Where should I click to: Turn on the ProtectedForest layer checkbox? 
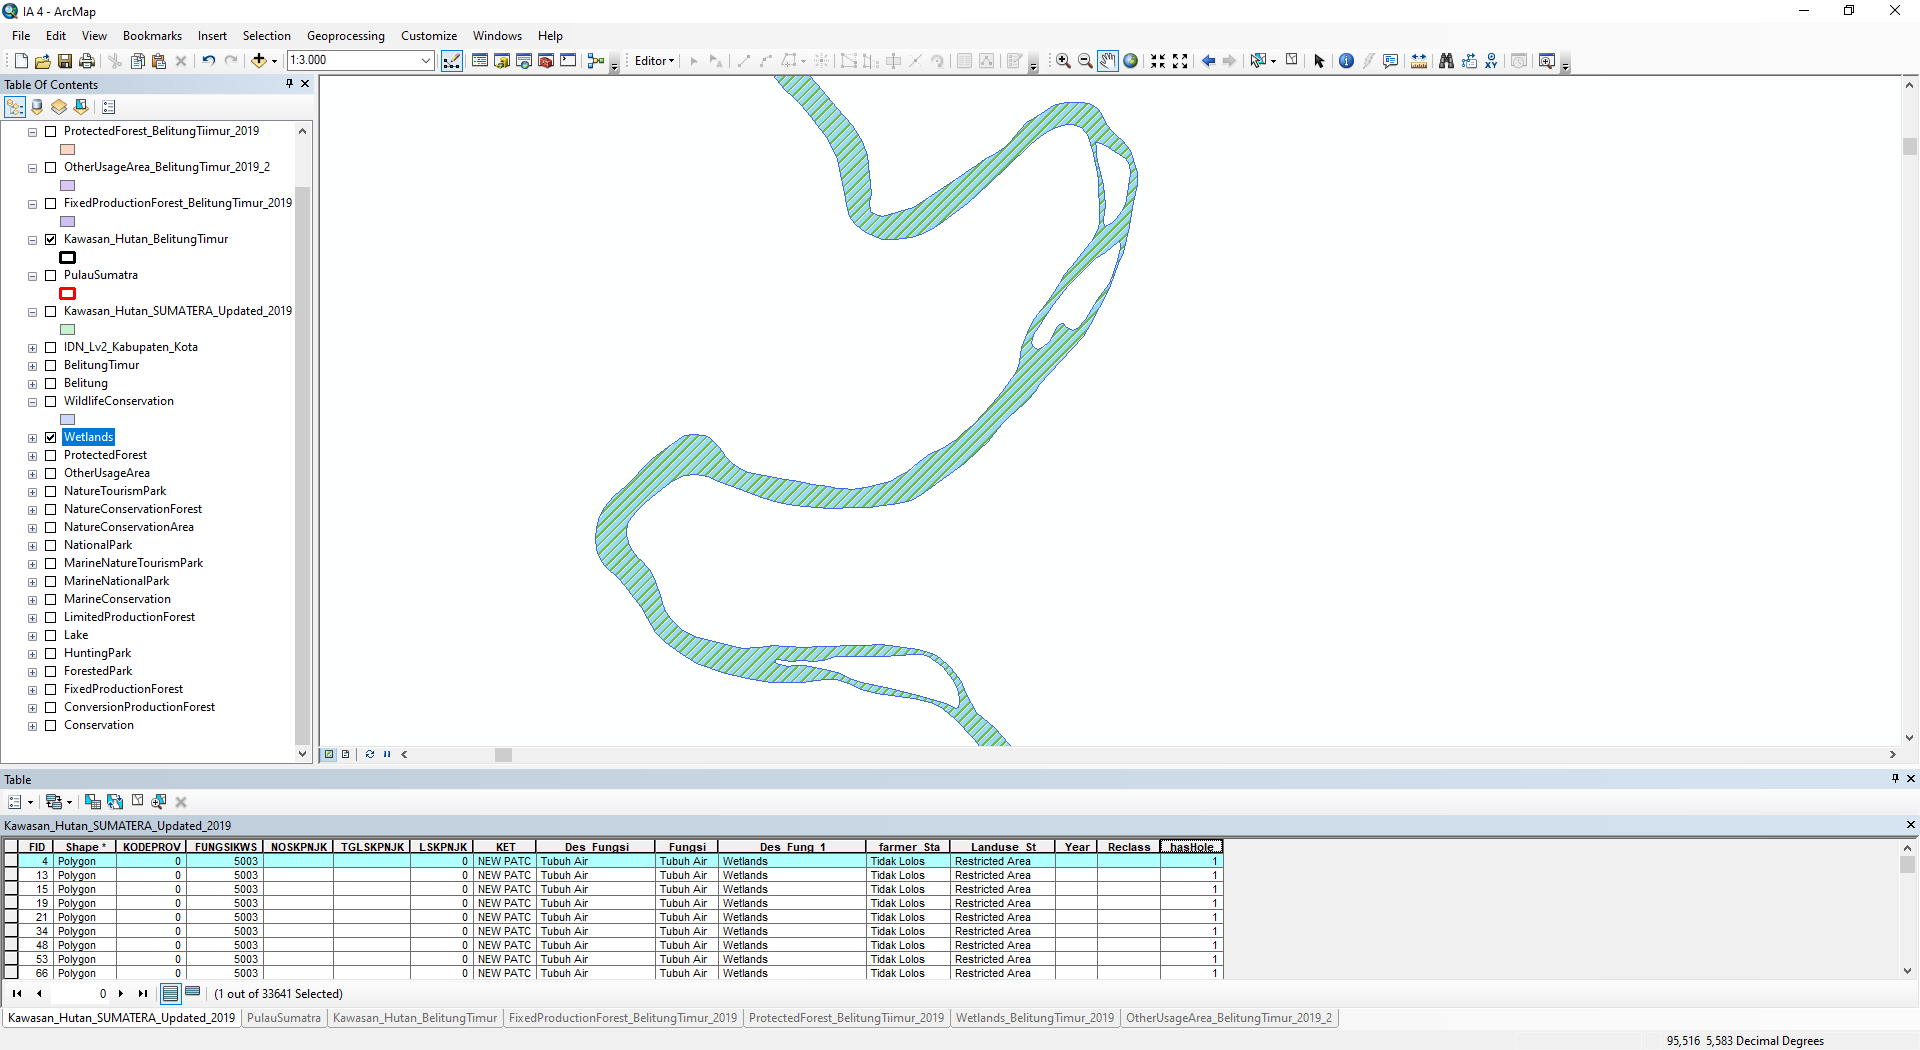tap(51, 455)
